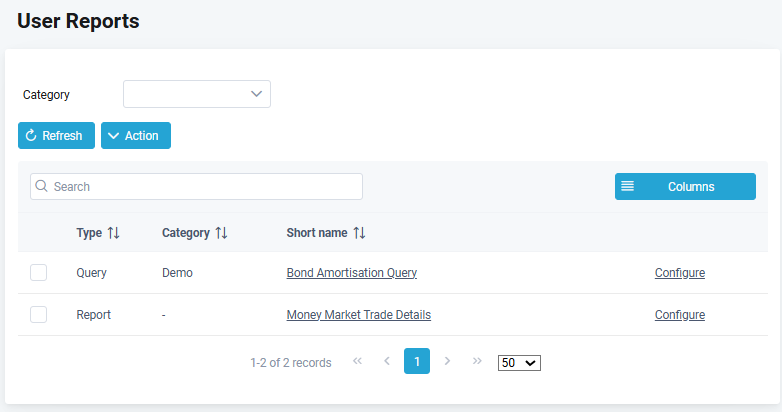Click the Category column sort icon
The height and width of the screenshot is (412, 782).
coord(221,233)
